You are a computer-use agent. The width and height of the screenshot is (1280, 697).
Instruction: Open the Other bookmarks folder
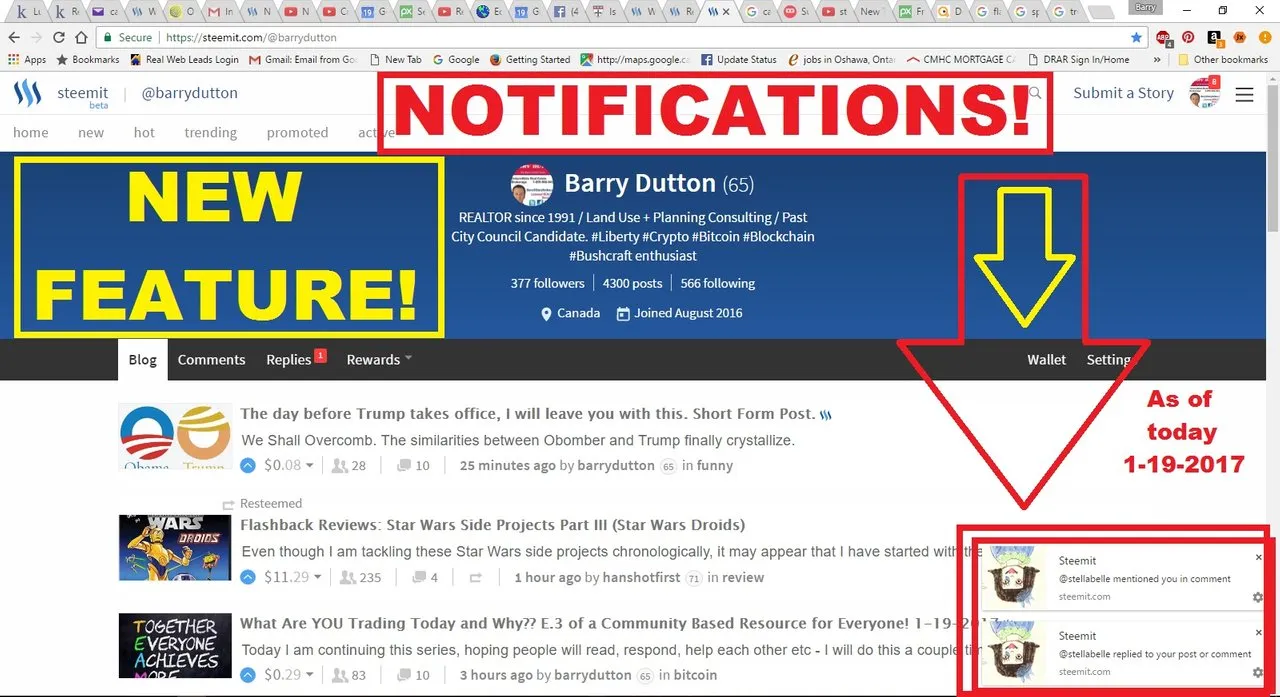pos(1222,60)
